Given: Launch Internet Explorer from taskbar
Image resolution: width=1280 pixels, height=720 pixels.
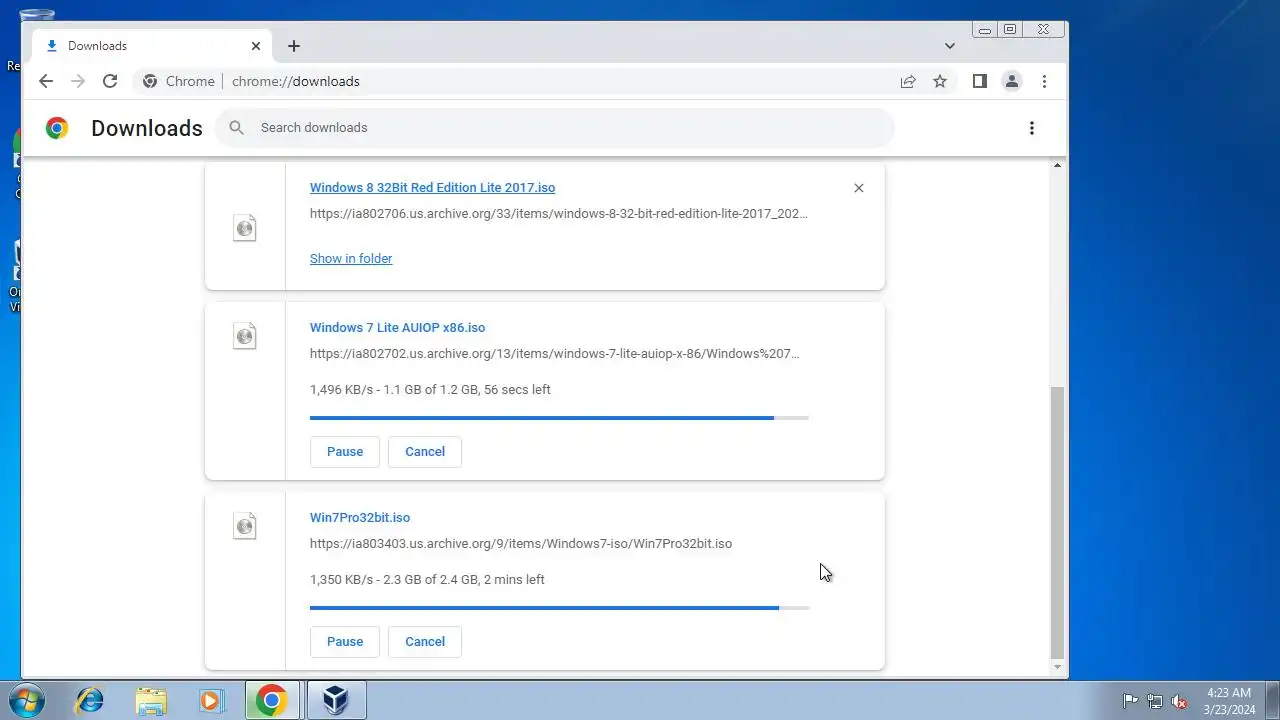Looking at the screenshot, I should [x=90, y=700].
